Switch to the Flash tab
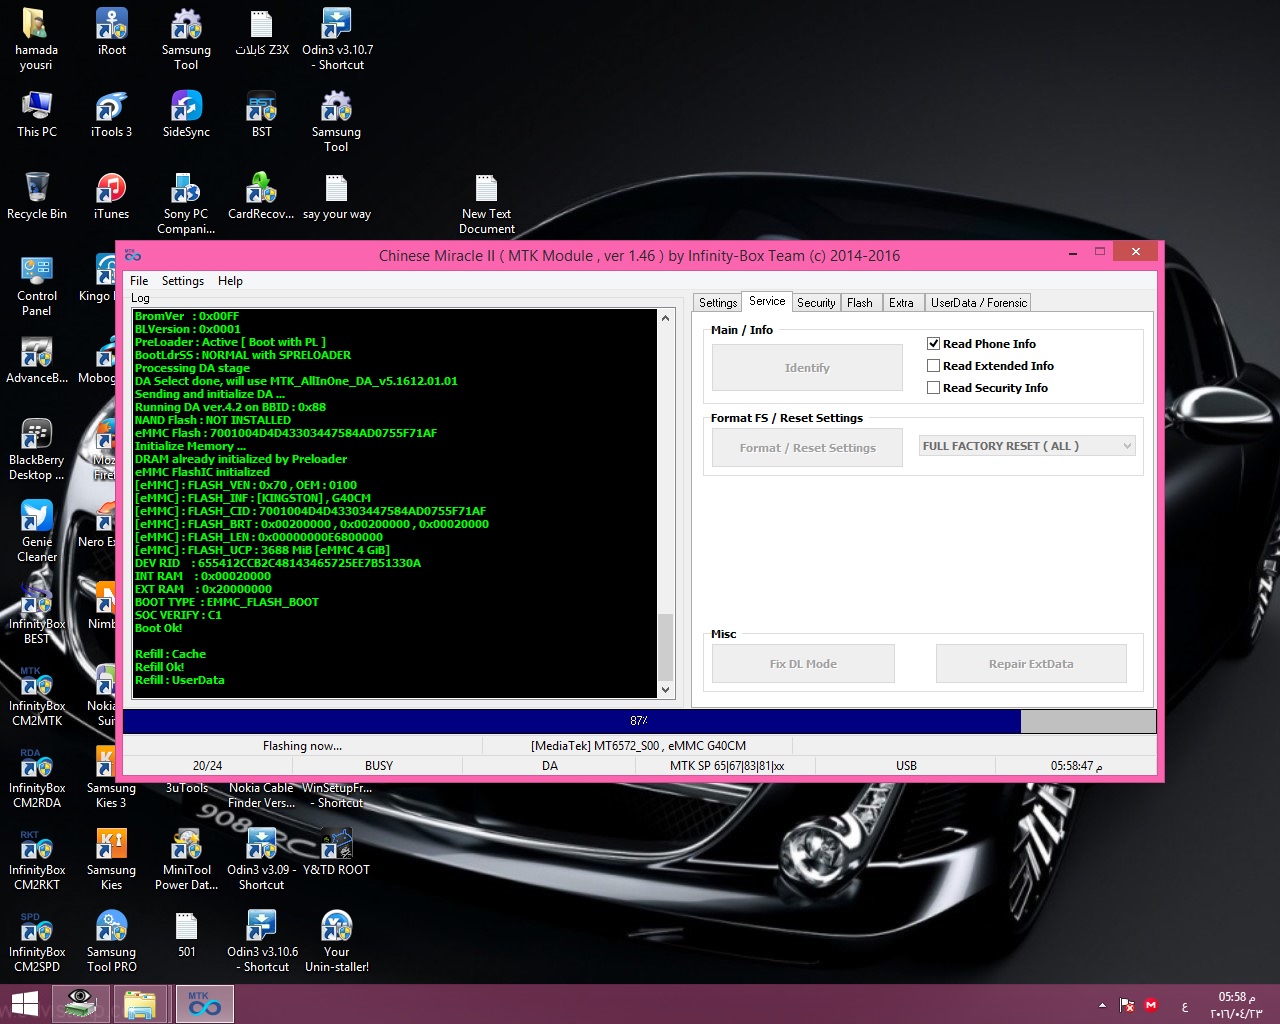The height and width of the screenshot is (1024, 1280). (860, 303)
